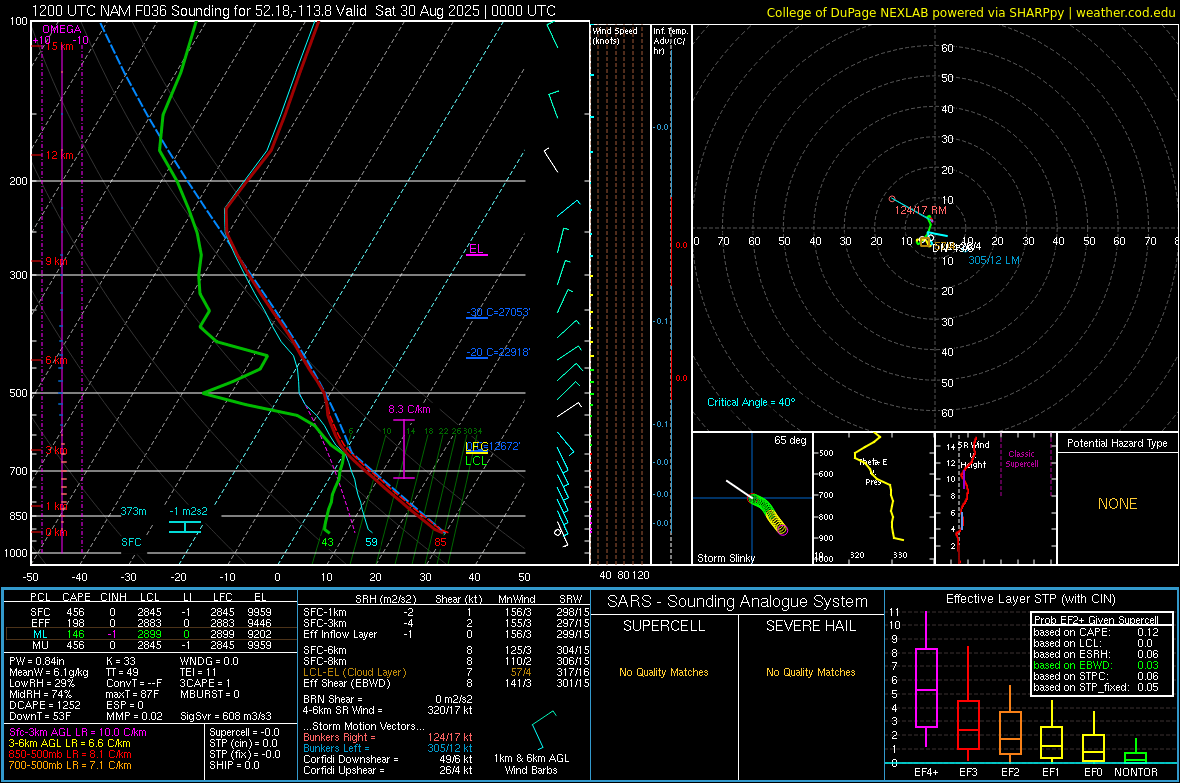Click the NONE hazard type text

coord(1118,504)
